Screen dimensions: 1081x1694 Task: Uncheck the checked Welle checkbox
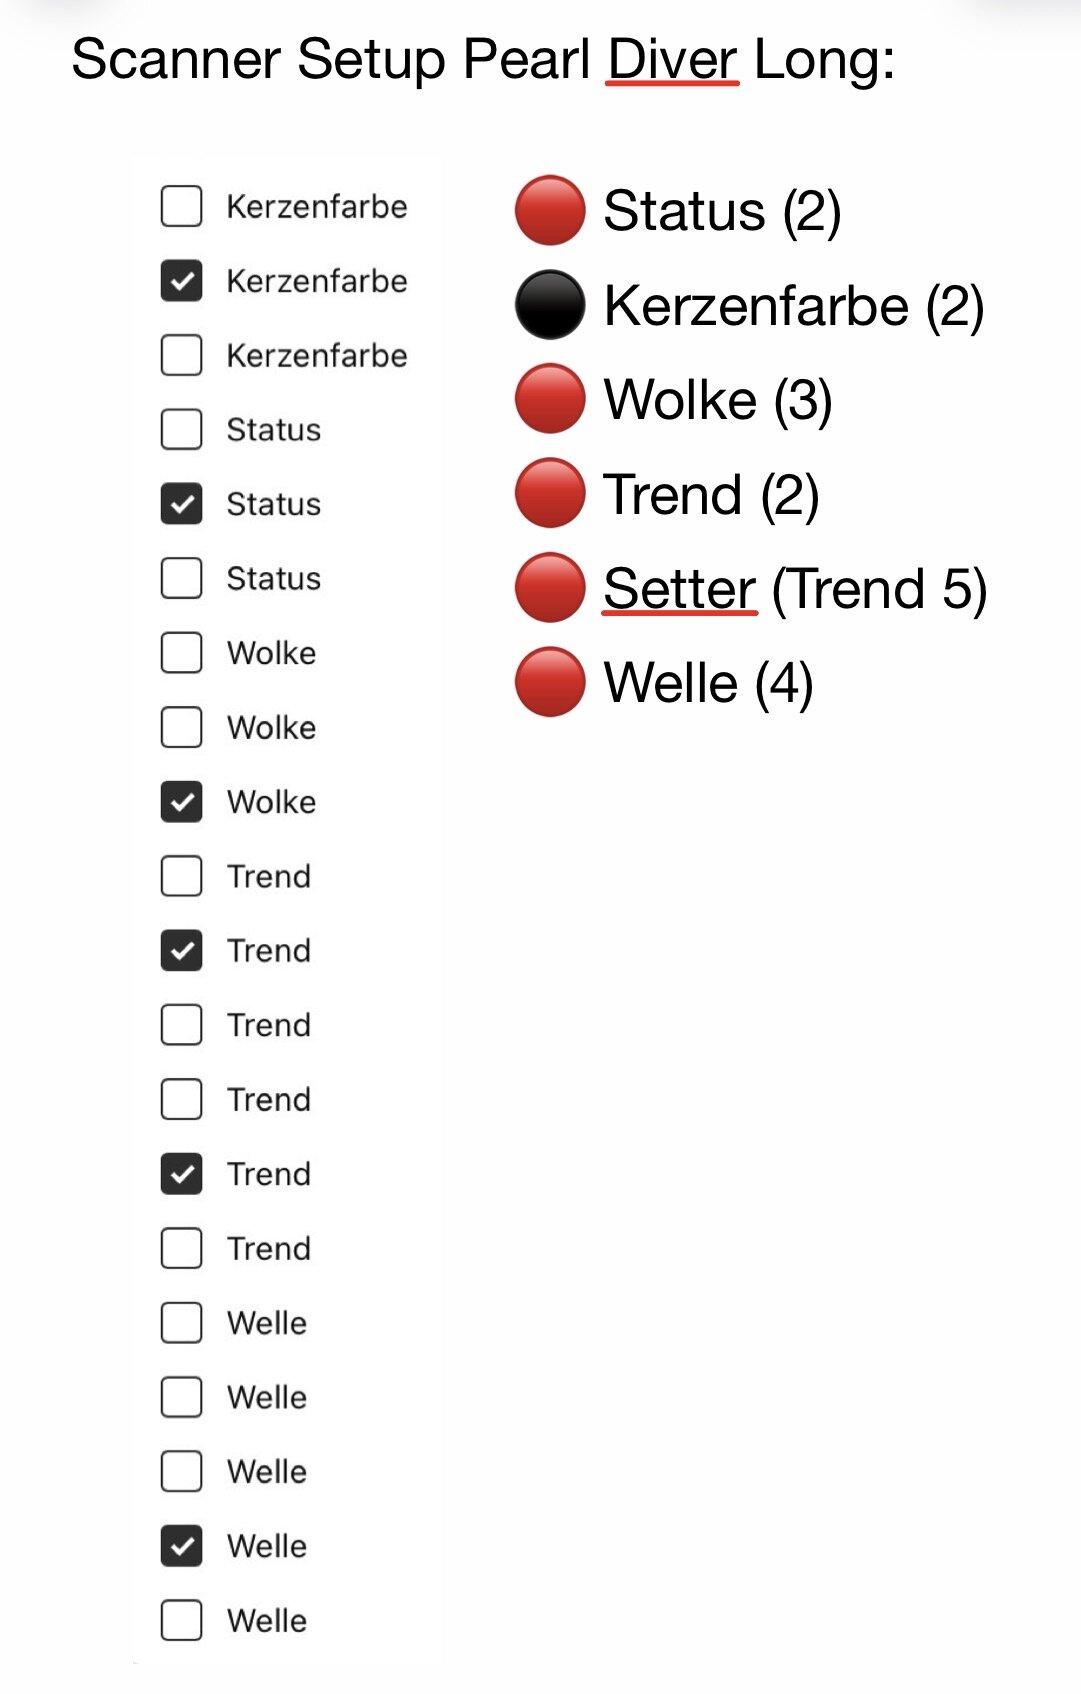pos(181,1546)
